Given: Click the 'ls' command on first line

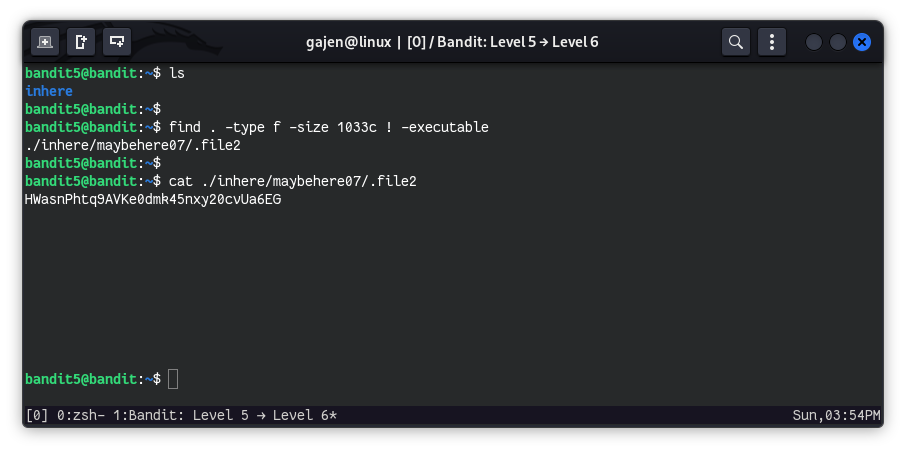Looking at the screenshot, I should click(x=177, y=73).
